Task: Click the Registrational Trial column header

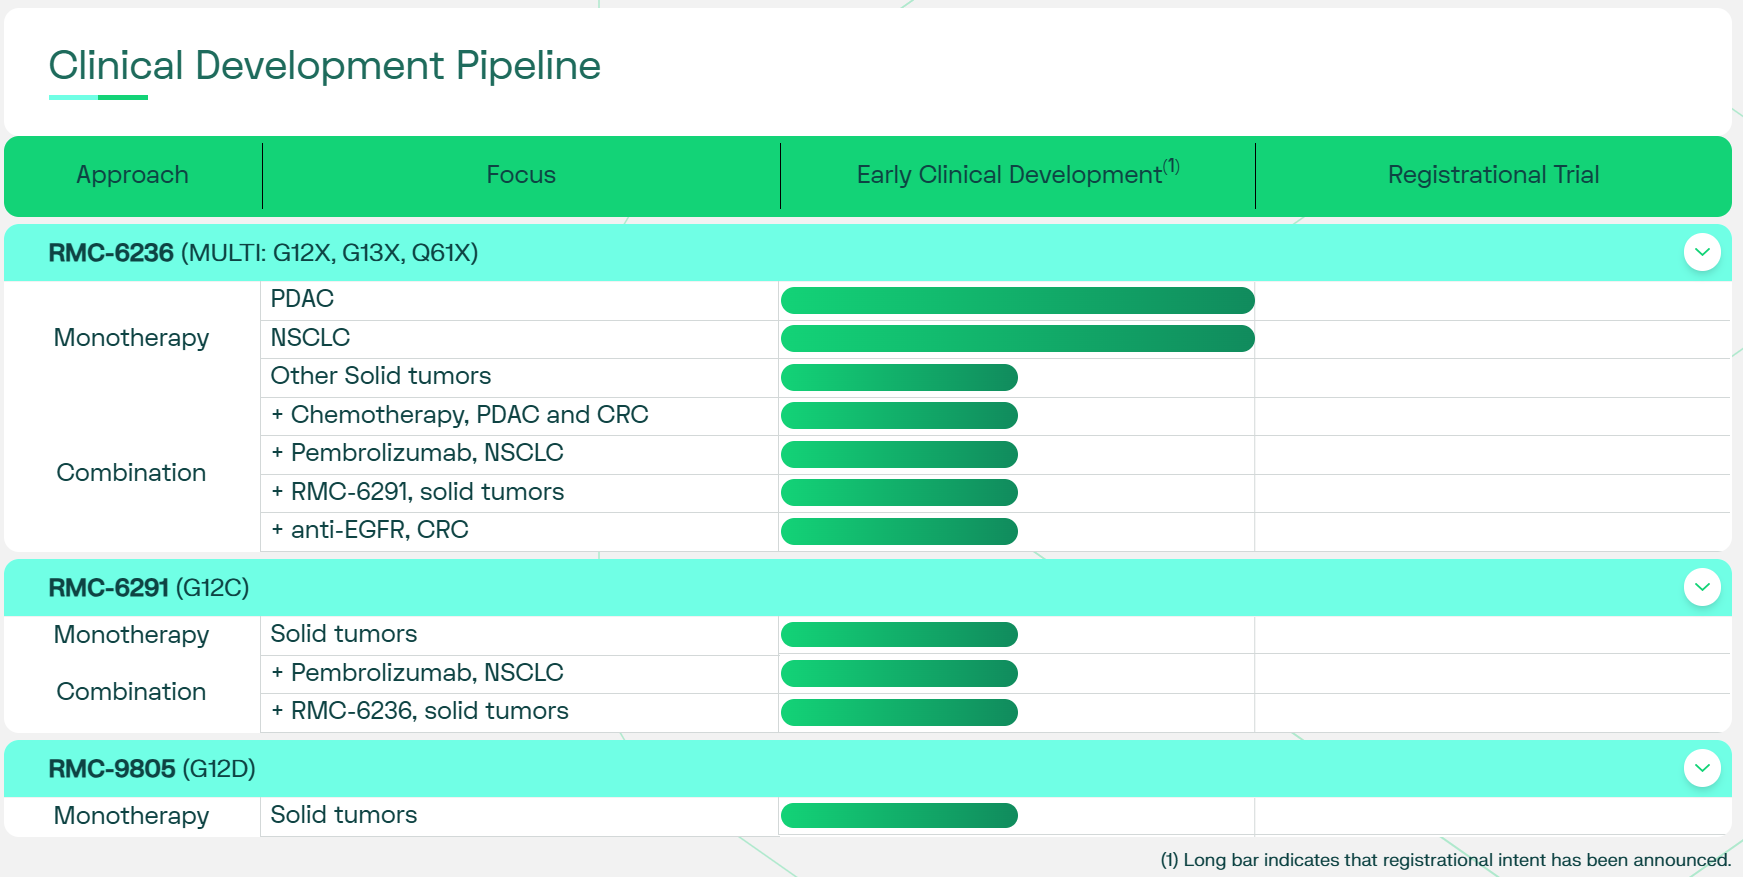Action: point(1493,175)
